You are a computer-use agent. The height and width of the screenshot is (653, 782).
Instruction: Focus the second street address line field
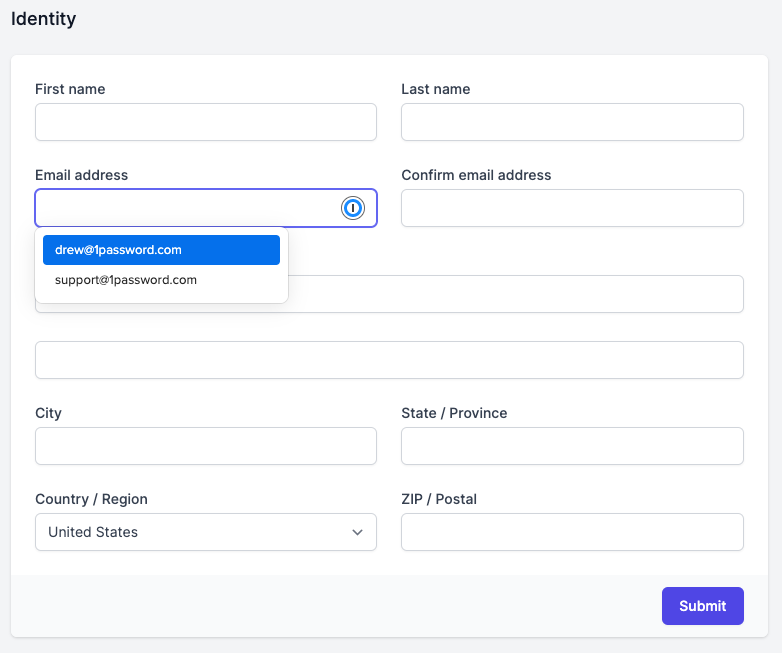tap(389, 360)
